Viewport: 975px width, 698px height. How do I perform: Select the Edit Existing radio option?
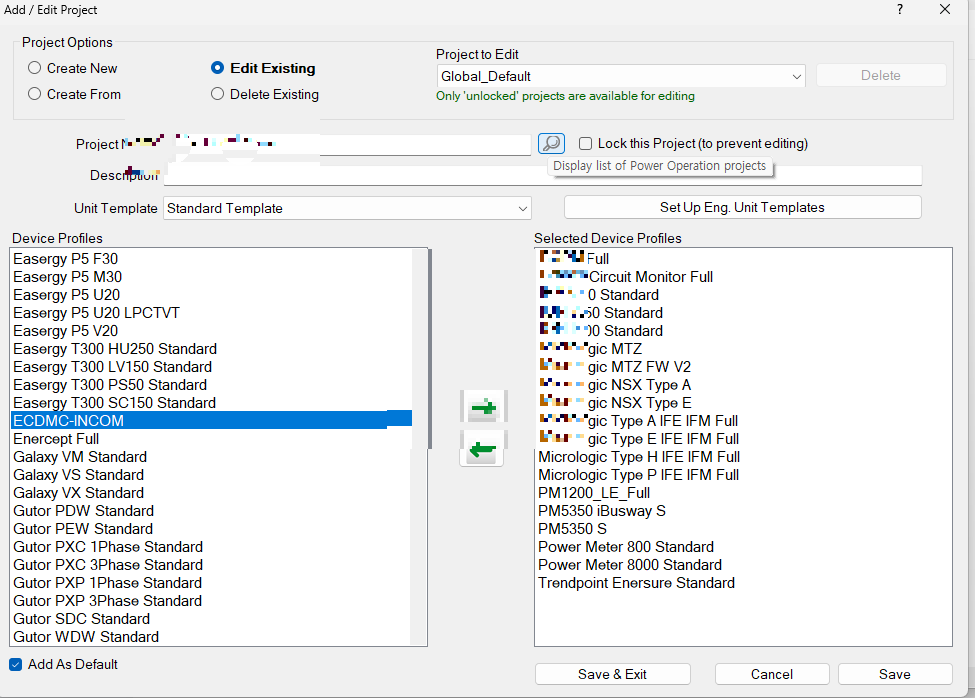tap(263, 68)
